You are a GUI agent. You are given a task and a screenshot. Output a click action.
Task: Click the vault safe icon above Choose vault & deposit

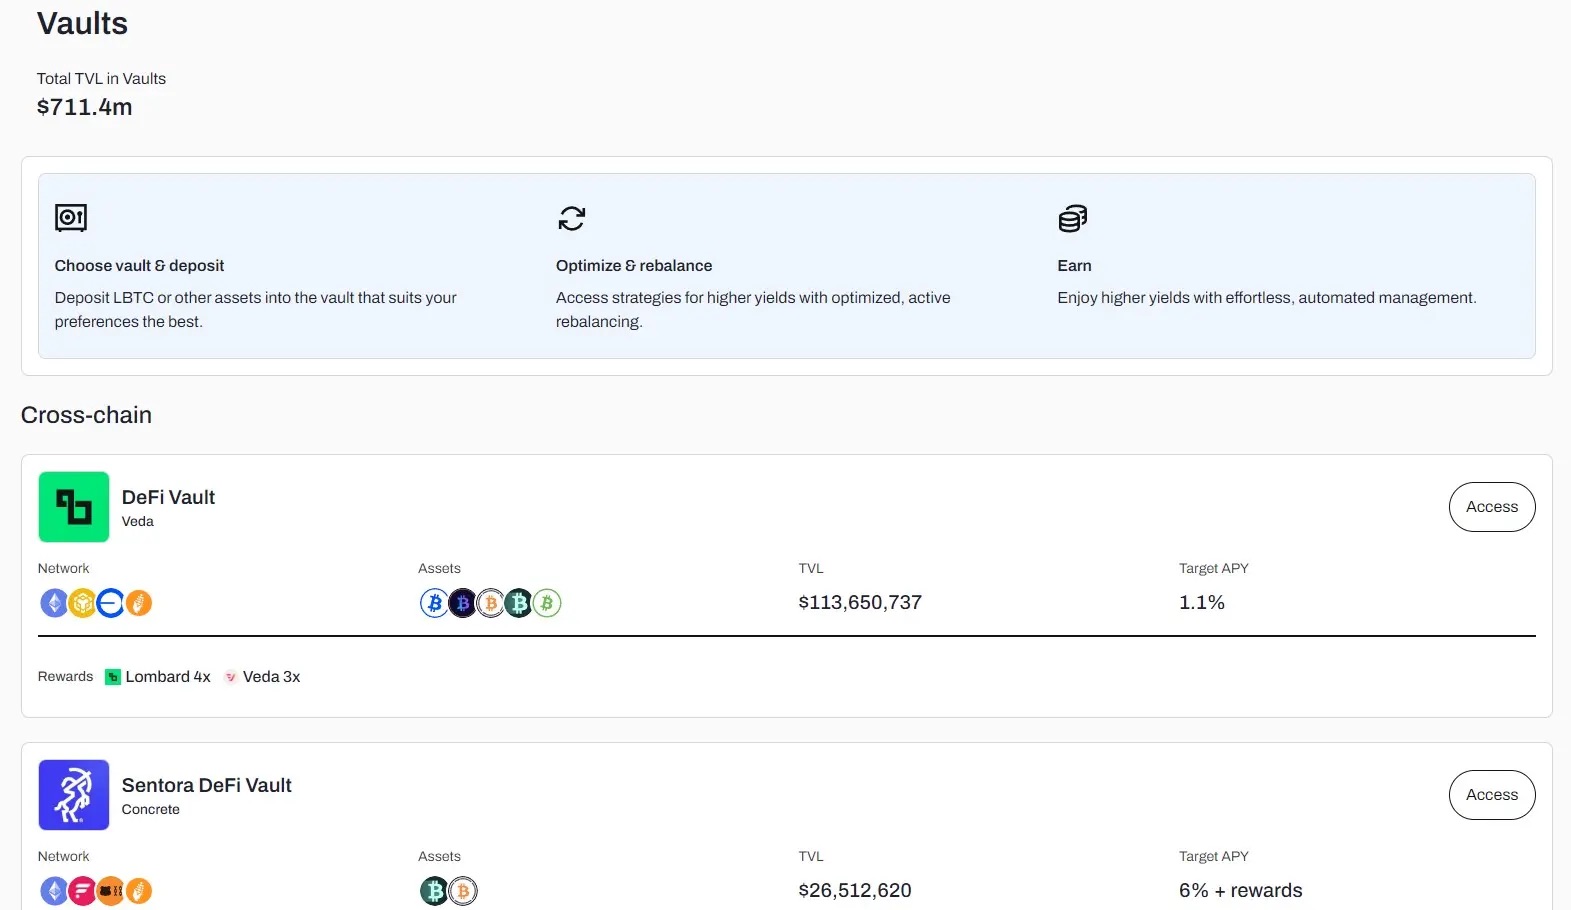point(71,217)
